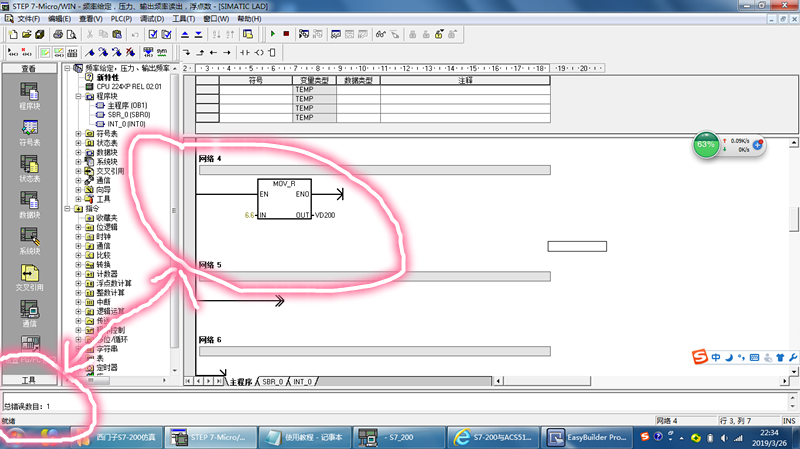800x449 pixels.
Task: Expand the 位逻辑 instruction folder
Action: tap(79, 227)
